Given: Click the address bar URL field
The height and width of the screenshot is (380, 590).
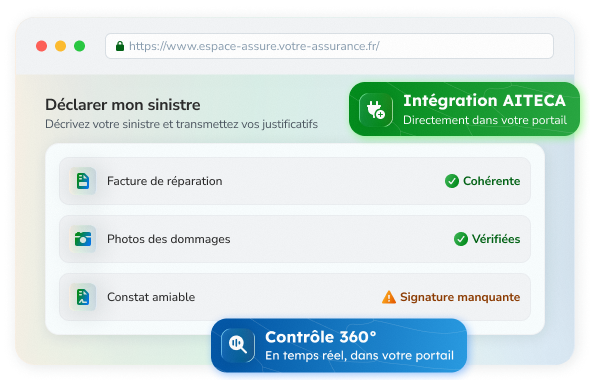Looking at the screenshot, I should pyautogui.click(x=329, y=46).
